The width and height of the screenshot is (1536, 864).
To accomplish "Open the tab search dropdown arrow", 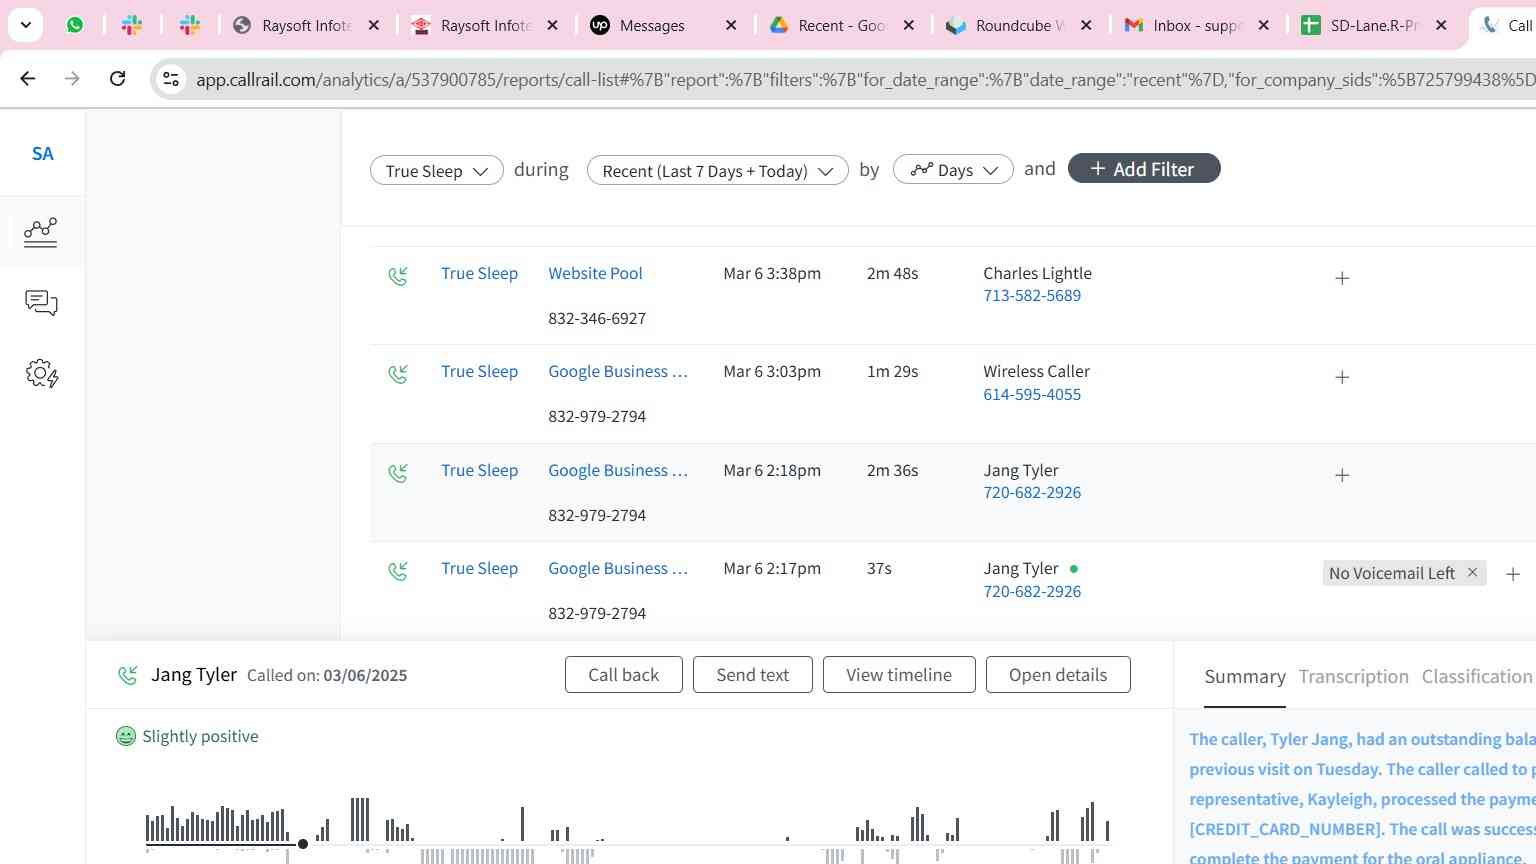I will (x=25, y=25).
